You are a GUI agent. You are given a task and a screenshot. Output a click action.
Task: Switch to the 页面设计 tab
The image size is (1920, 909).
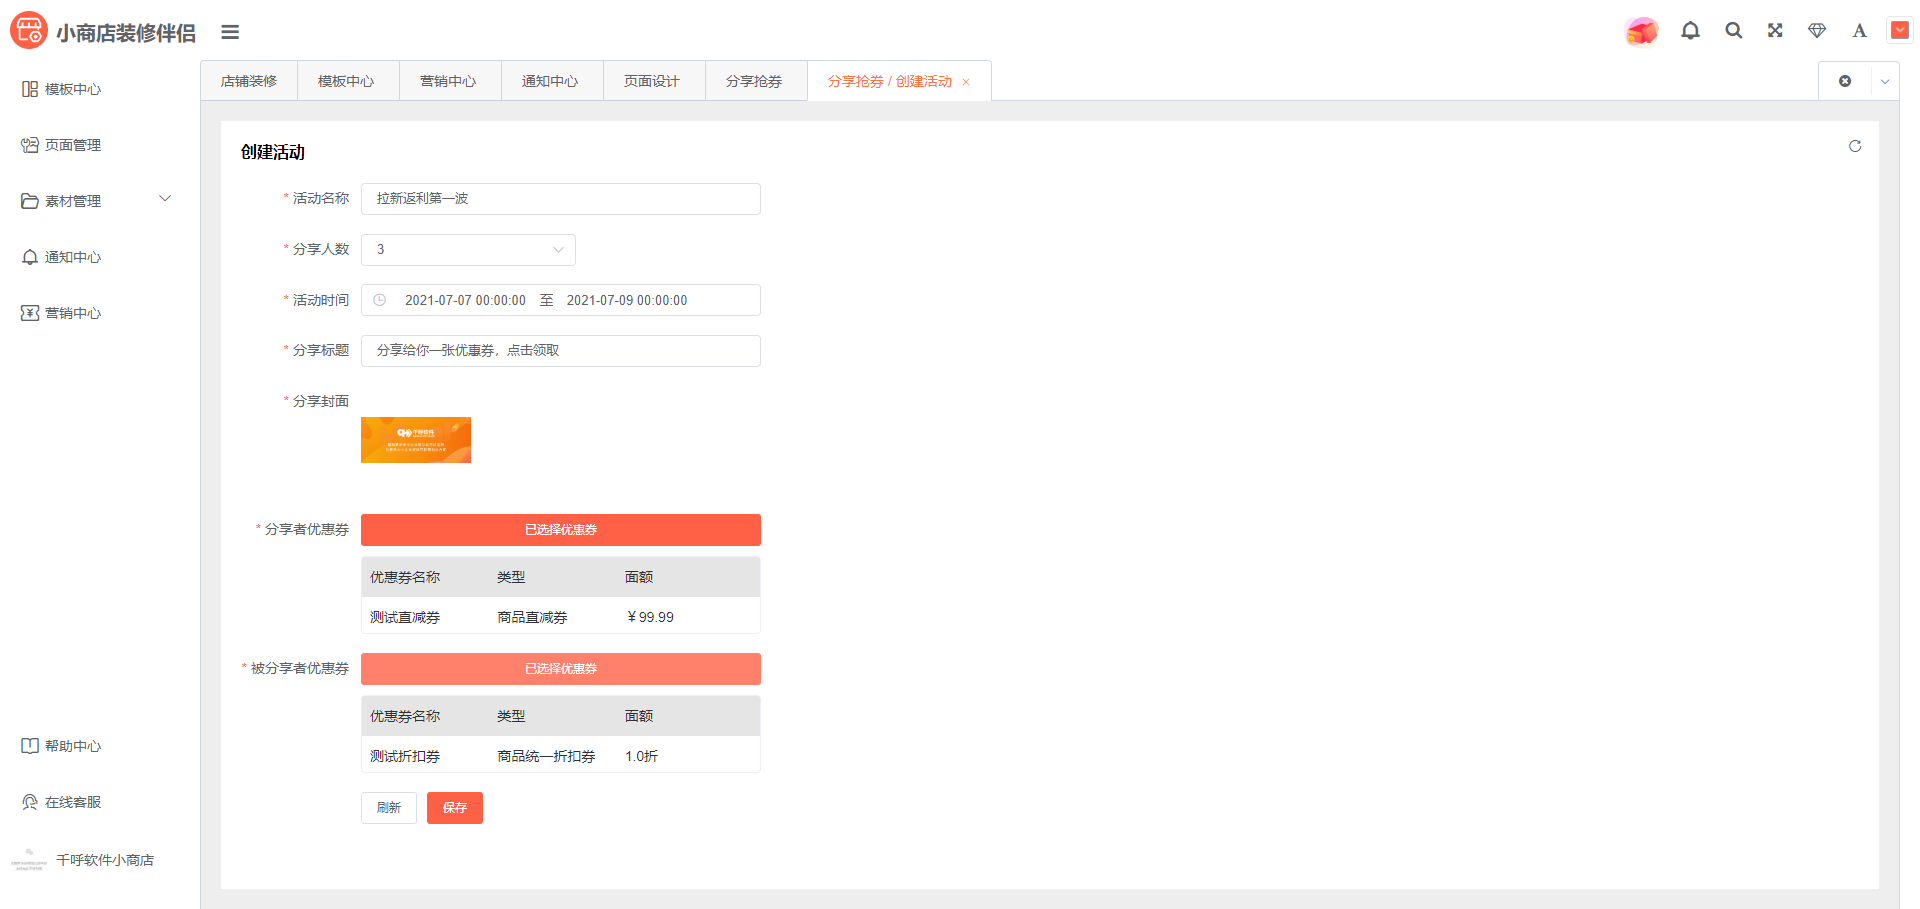tap(652, 81)
